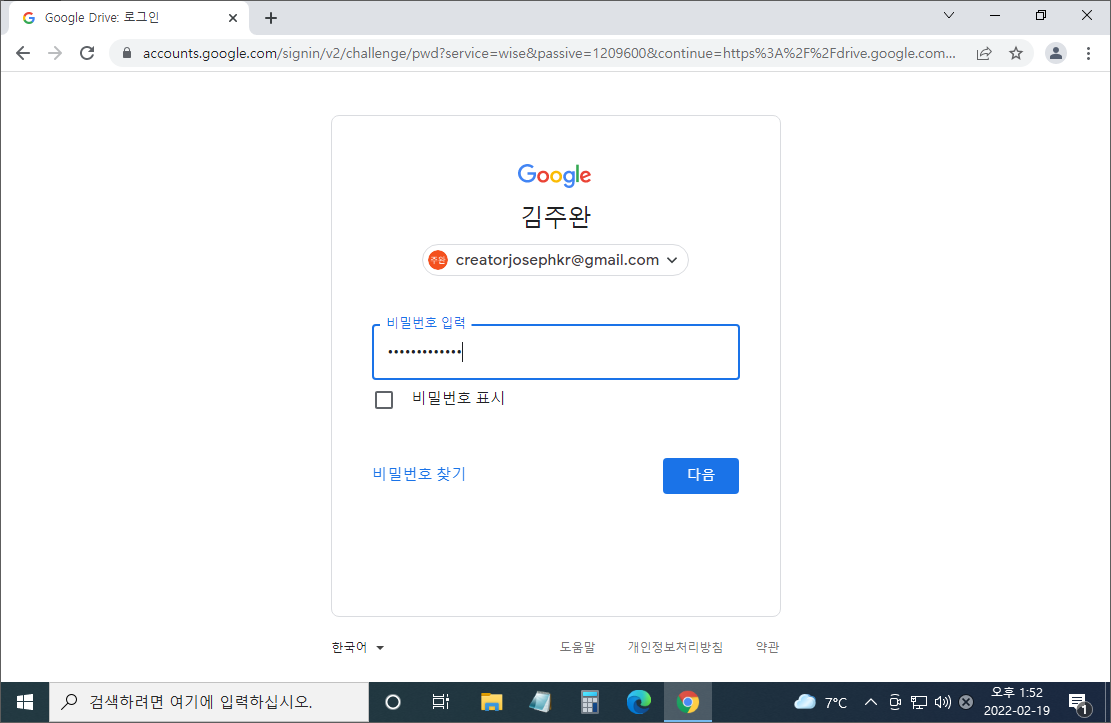Restore down the Chrome window
1111x723 pixels.
[1041, 15]
